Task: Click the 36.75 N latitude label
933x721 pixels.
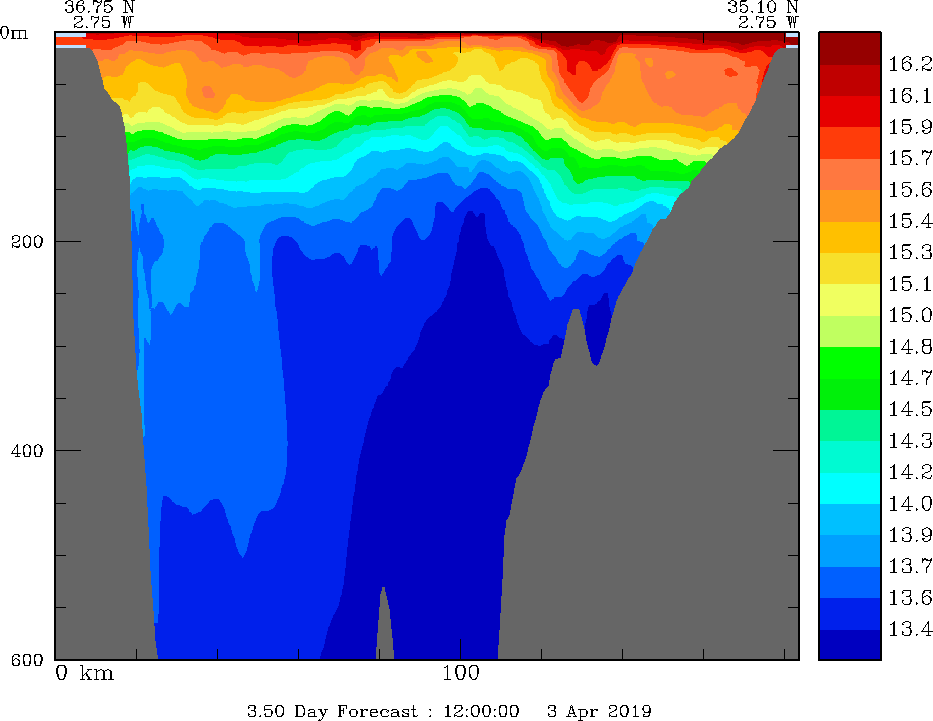Action: point(99,6)
